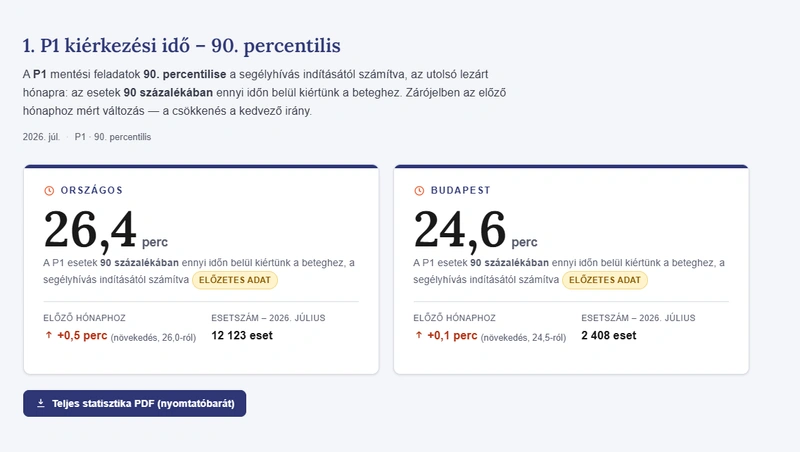Click the ESETSZÁM – 2026. JÚLIUS label in the Budapest card
Image resolution: width=800 pixels, height=452 pixels.
(x=638, y=318)
